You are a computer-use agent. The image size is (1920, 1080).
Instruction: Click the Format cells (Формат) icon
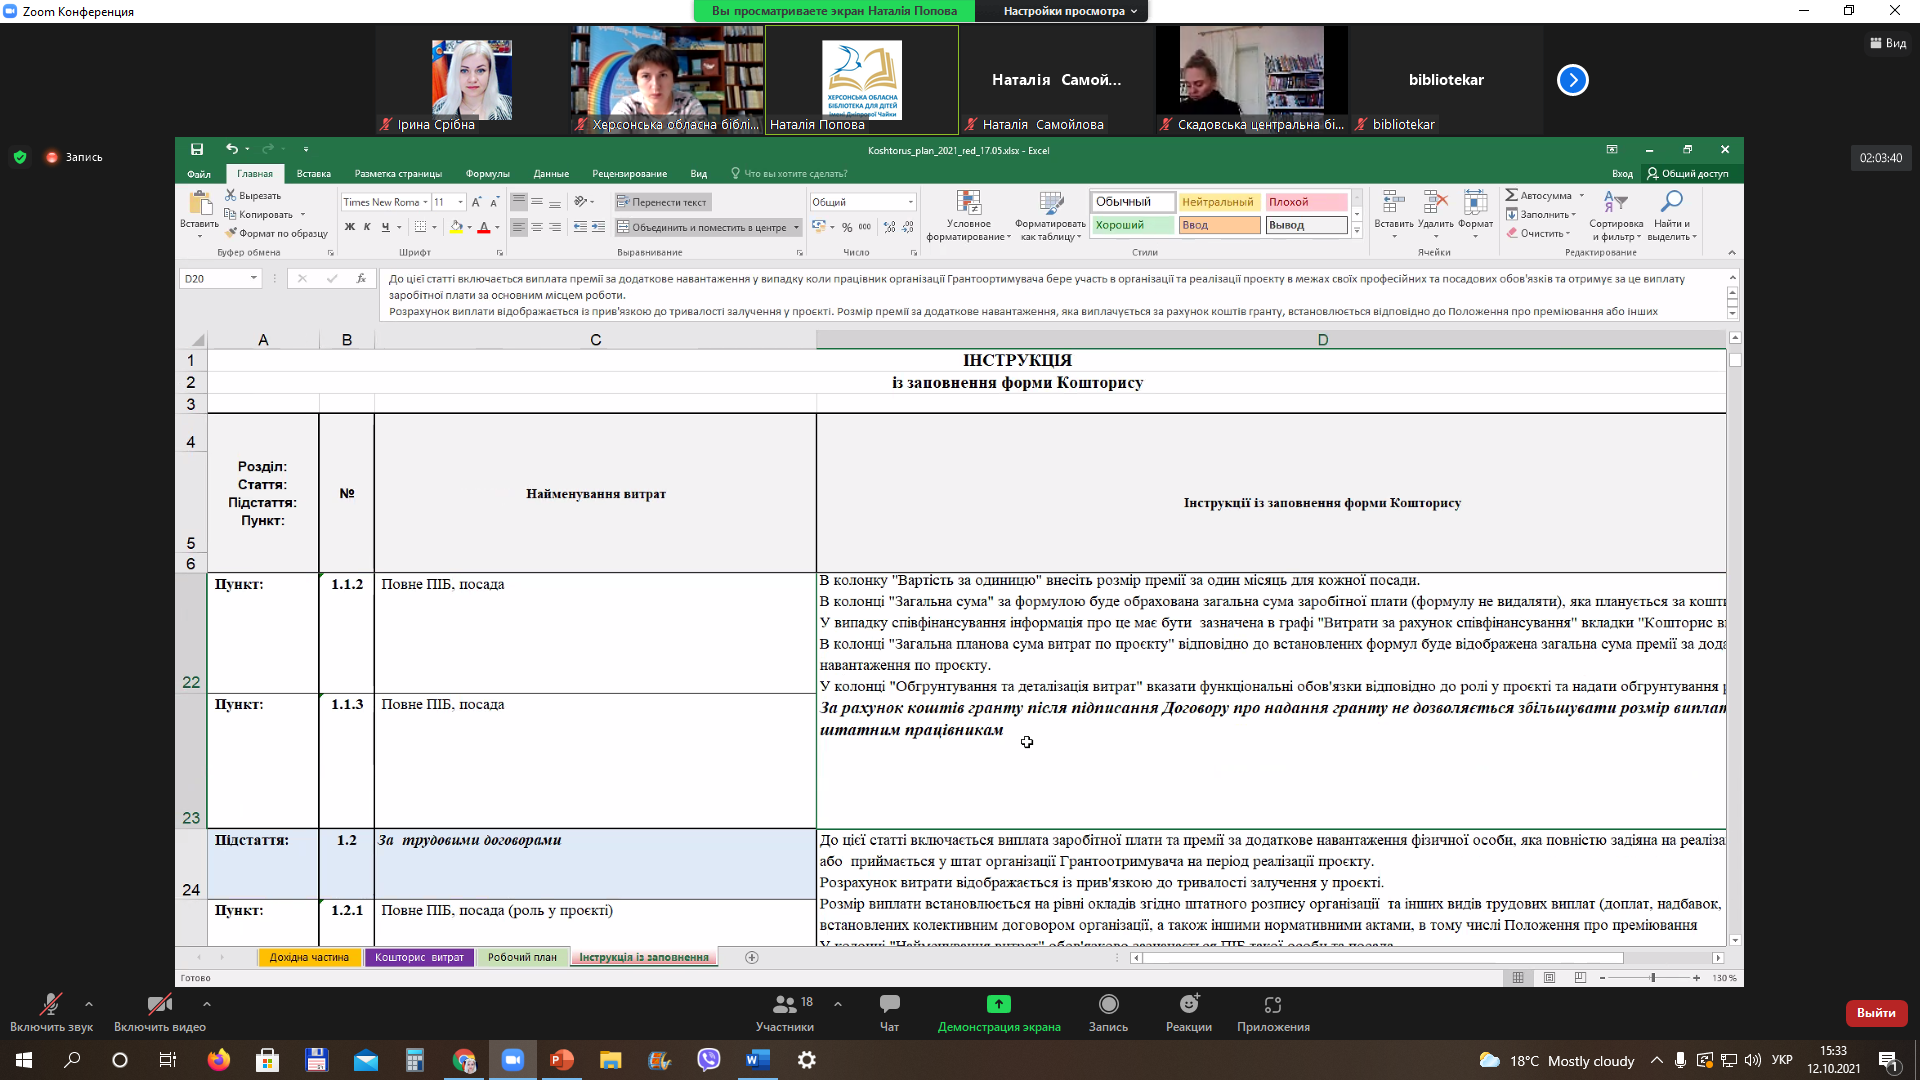(x=1475, y=202)
